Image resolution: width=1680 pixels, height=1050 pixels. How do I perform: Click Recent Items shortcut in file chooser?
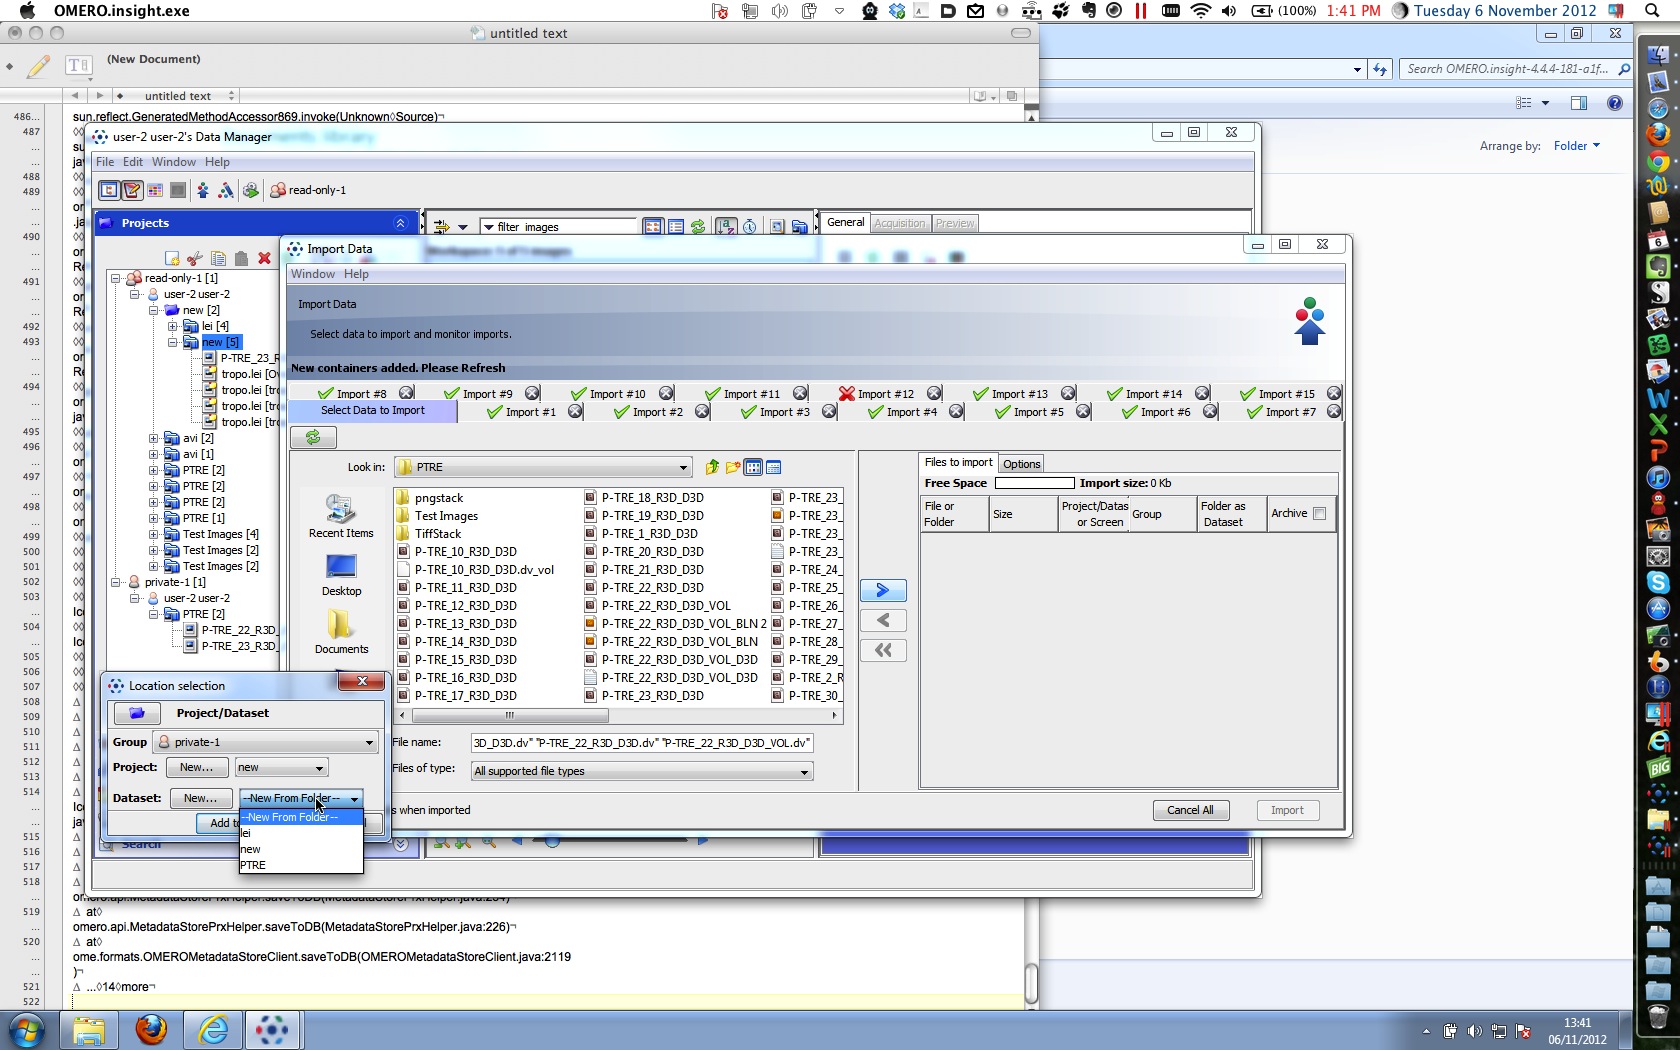tap(341, 517)
